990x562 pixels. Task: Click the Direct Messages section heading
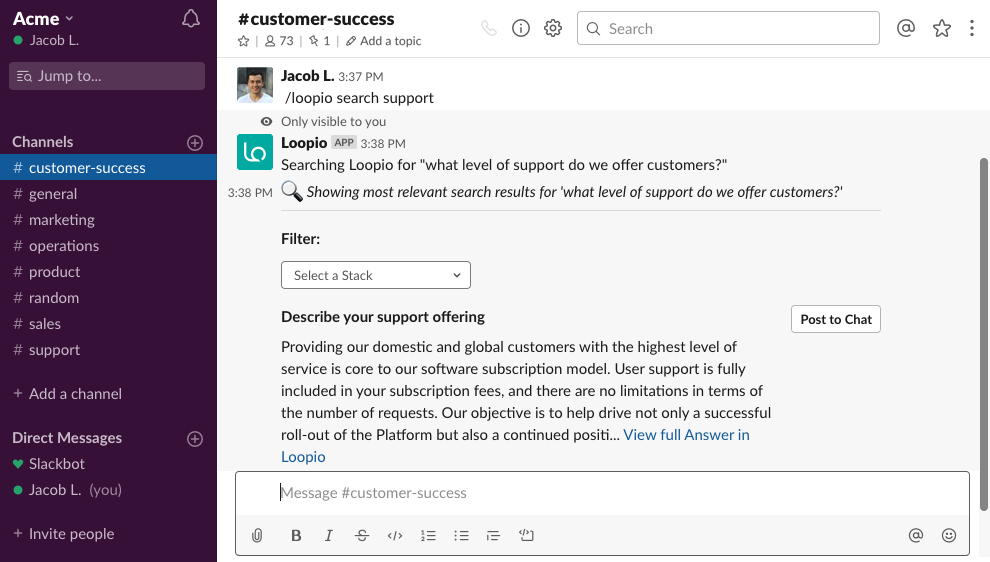coord(67,438)
